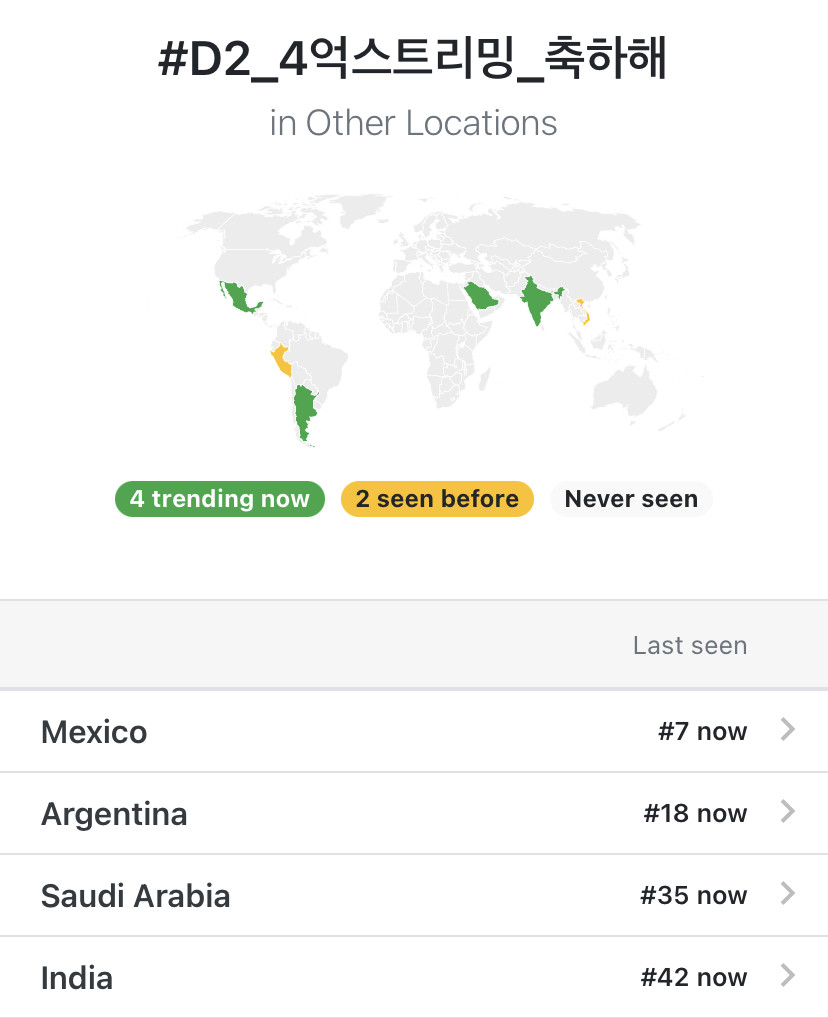
Task: Open the India row chevron arrow
Action: [x=788, y=976]
